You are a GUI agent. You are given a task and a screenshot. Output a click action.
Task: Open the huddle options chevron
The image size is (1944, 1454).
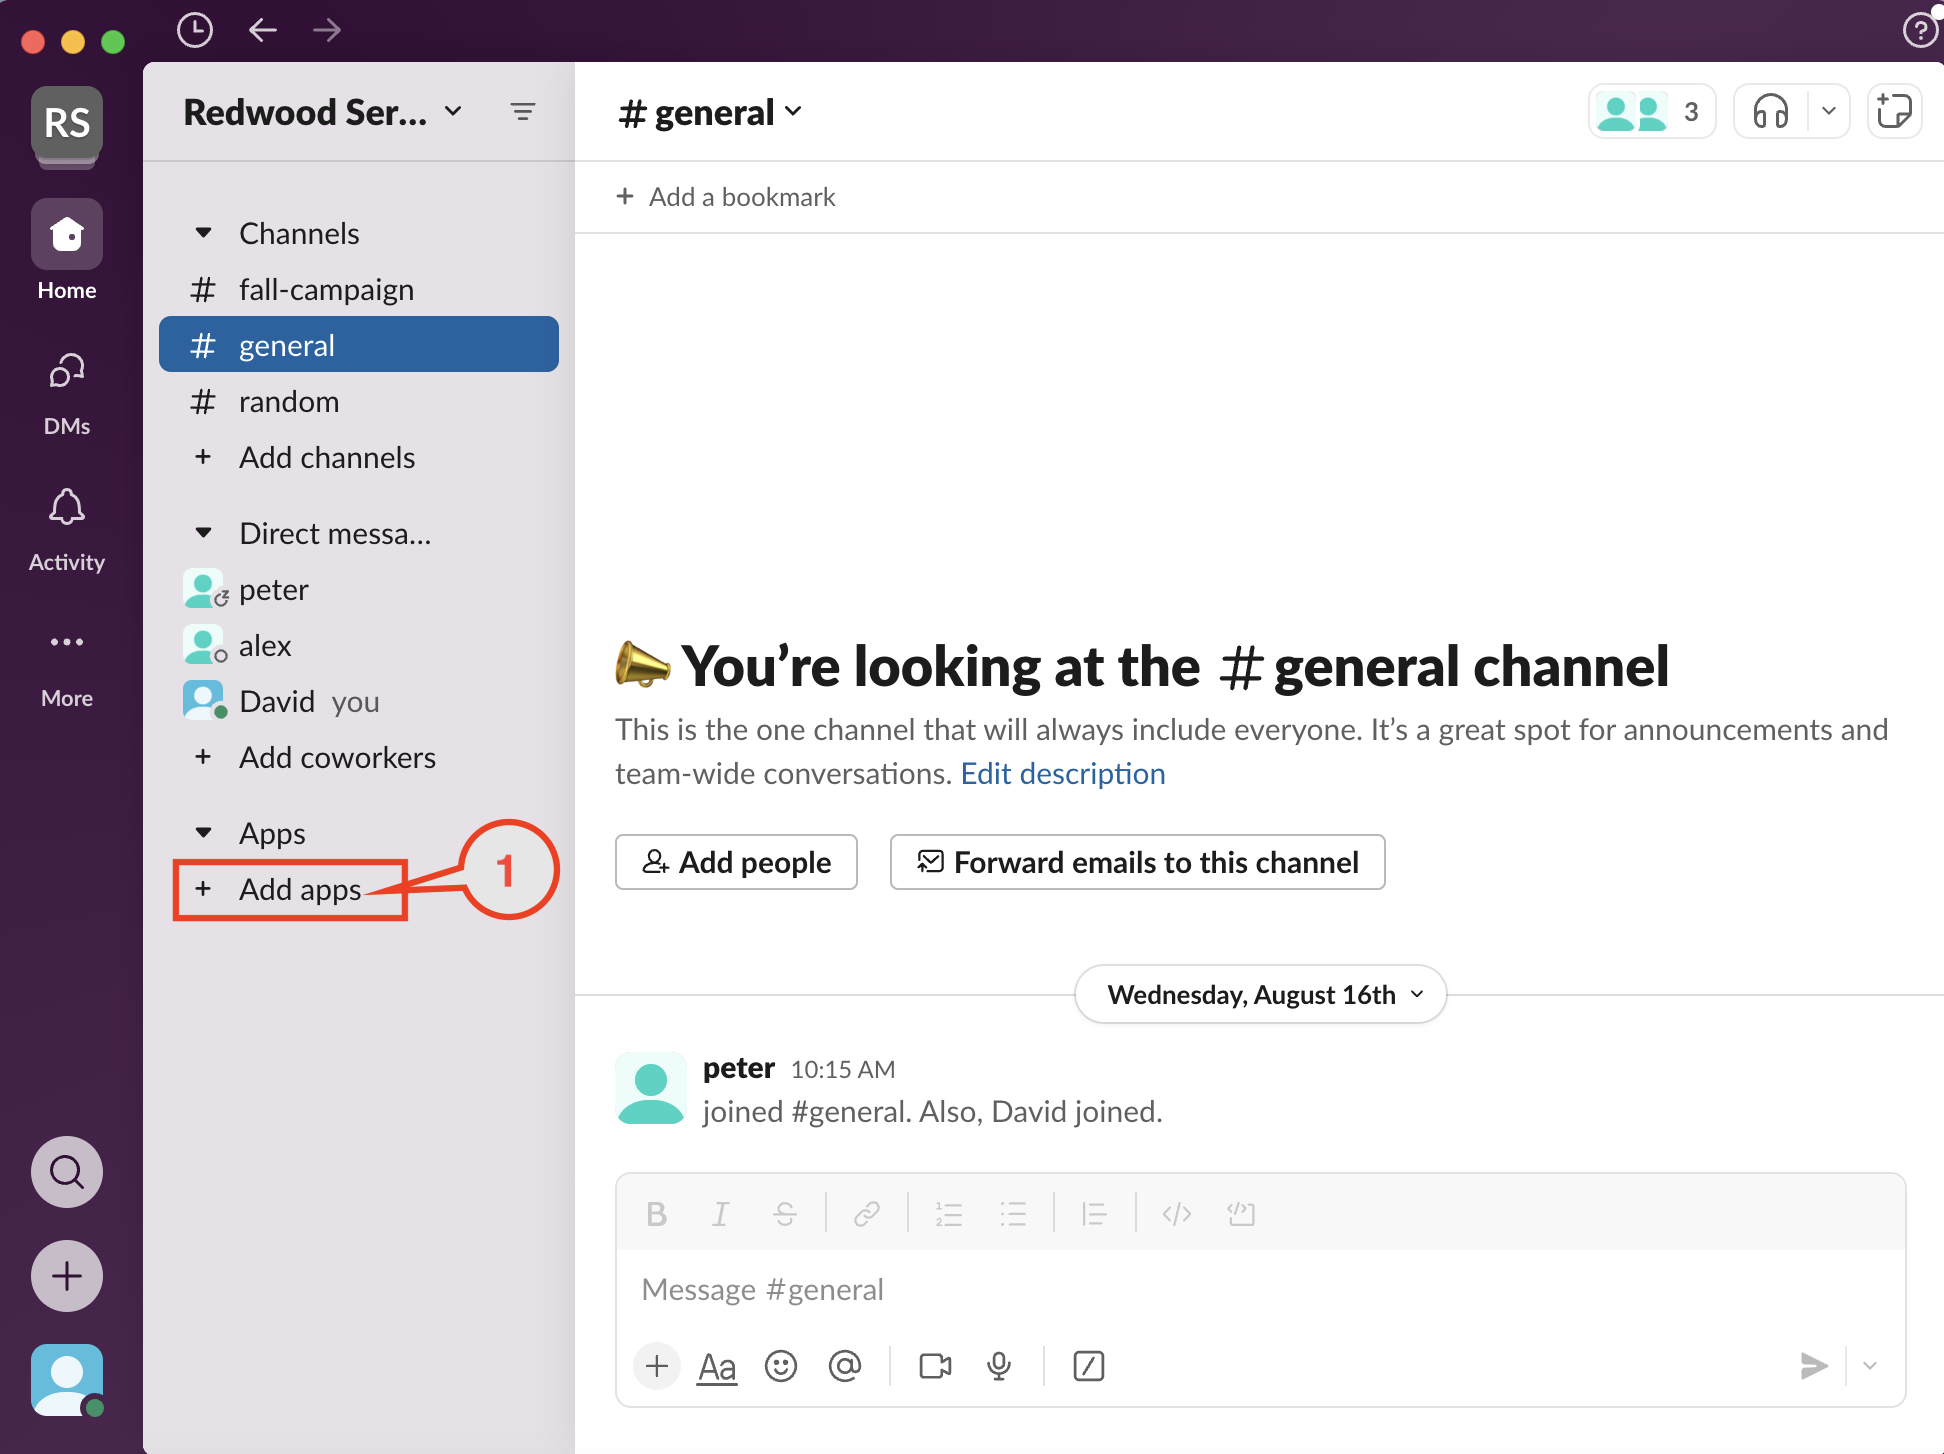coord(1829,111)
